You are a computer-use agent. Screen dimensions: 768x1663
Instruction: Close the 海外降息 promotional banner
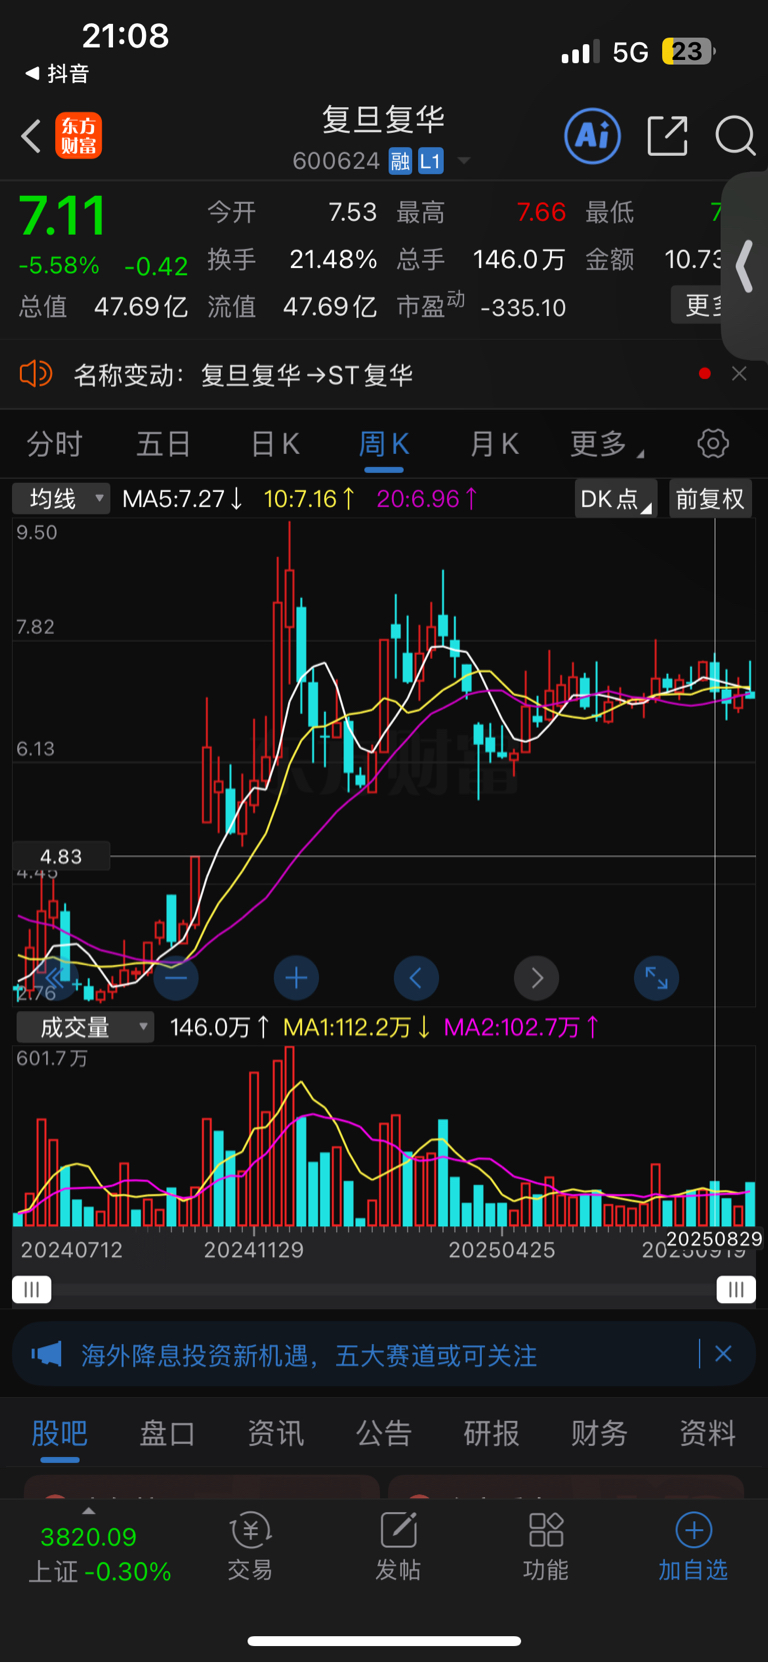coord(723,1354)
